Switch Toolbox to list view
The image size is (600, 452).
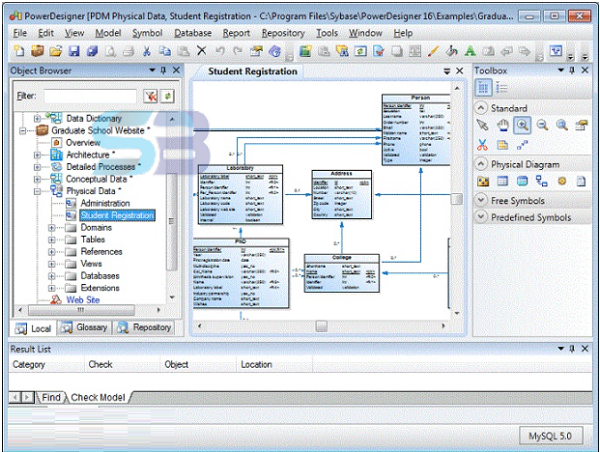tap(502, 88)
